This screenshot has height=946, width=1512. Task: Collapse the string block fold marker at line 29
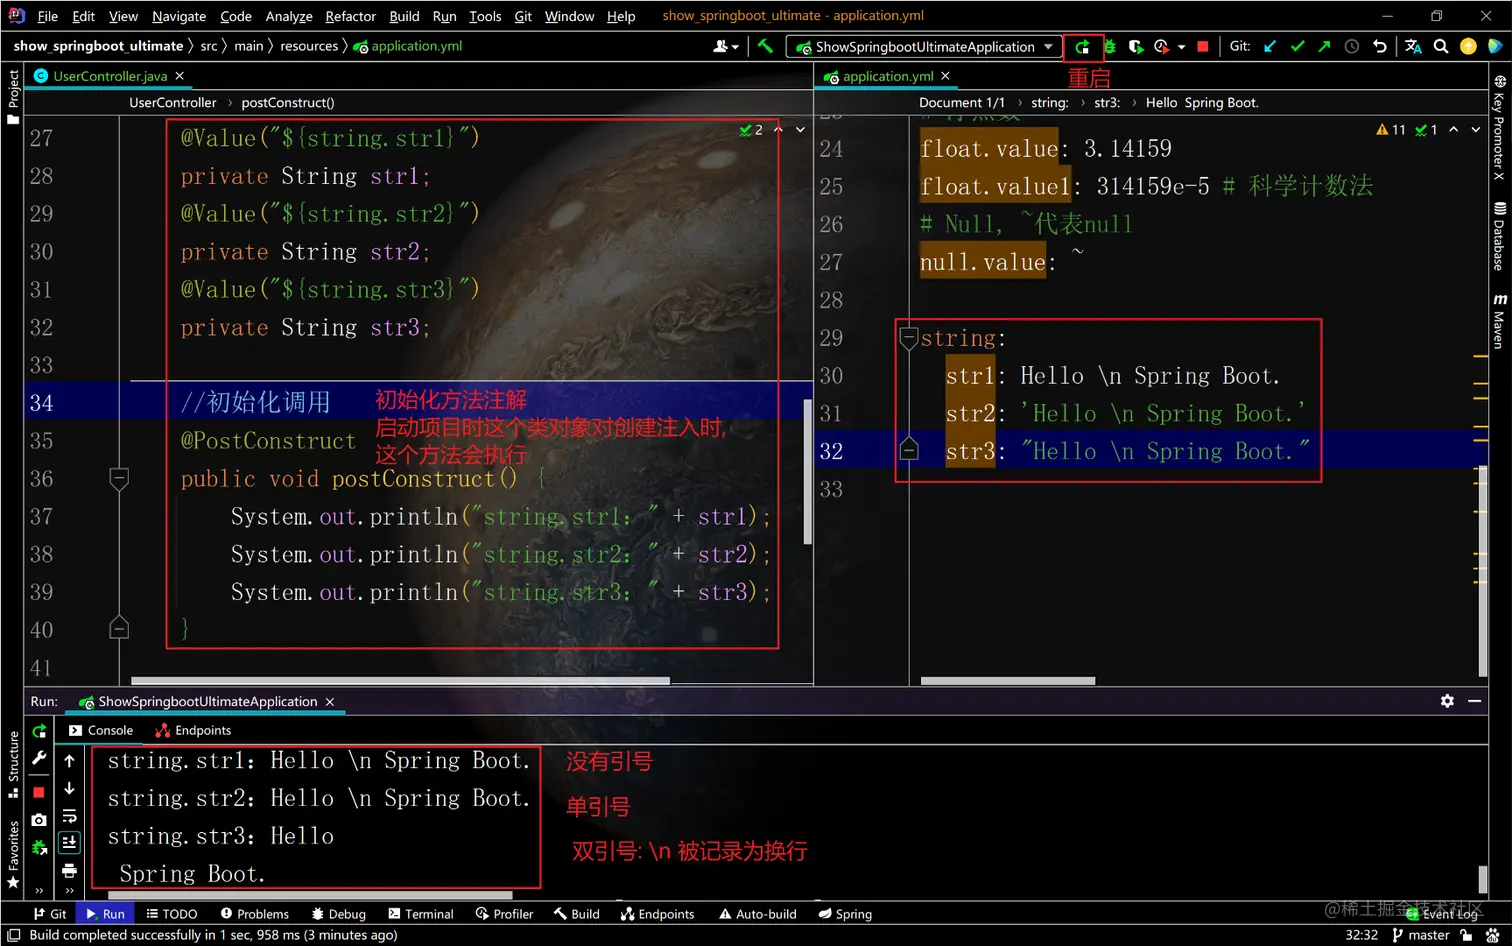pos(909,338)
